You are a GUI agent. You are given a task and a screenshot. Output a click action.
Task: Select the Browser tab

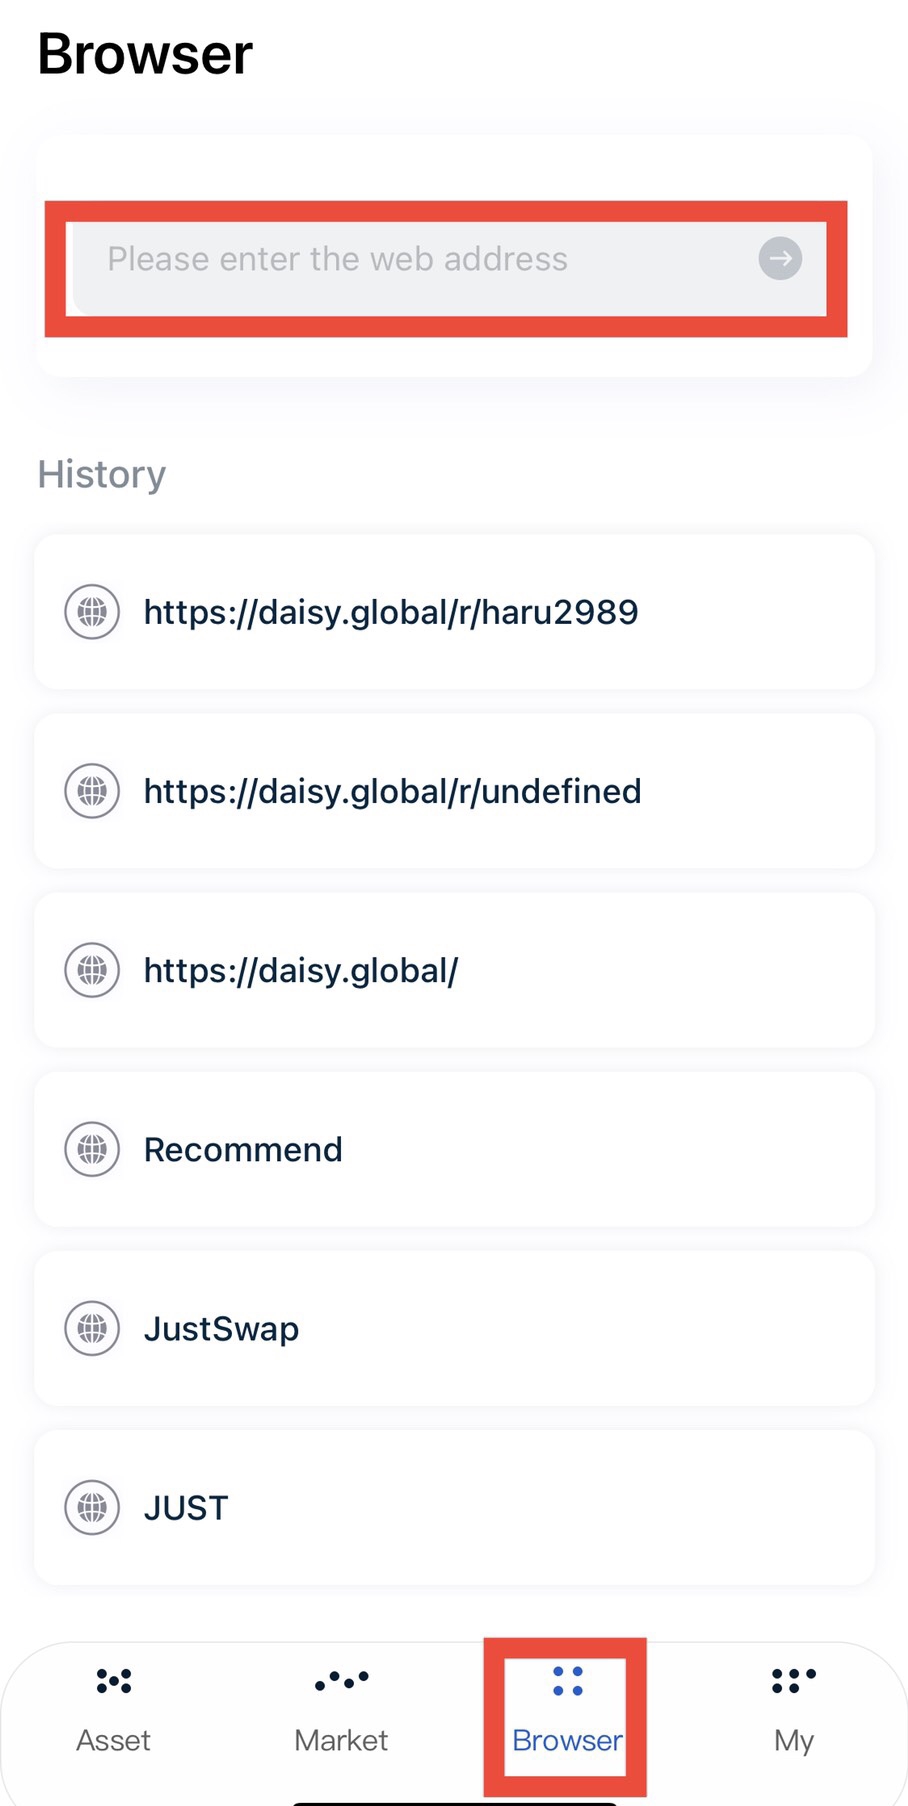(x=567, y=1712)
